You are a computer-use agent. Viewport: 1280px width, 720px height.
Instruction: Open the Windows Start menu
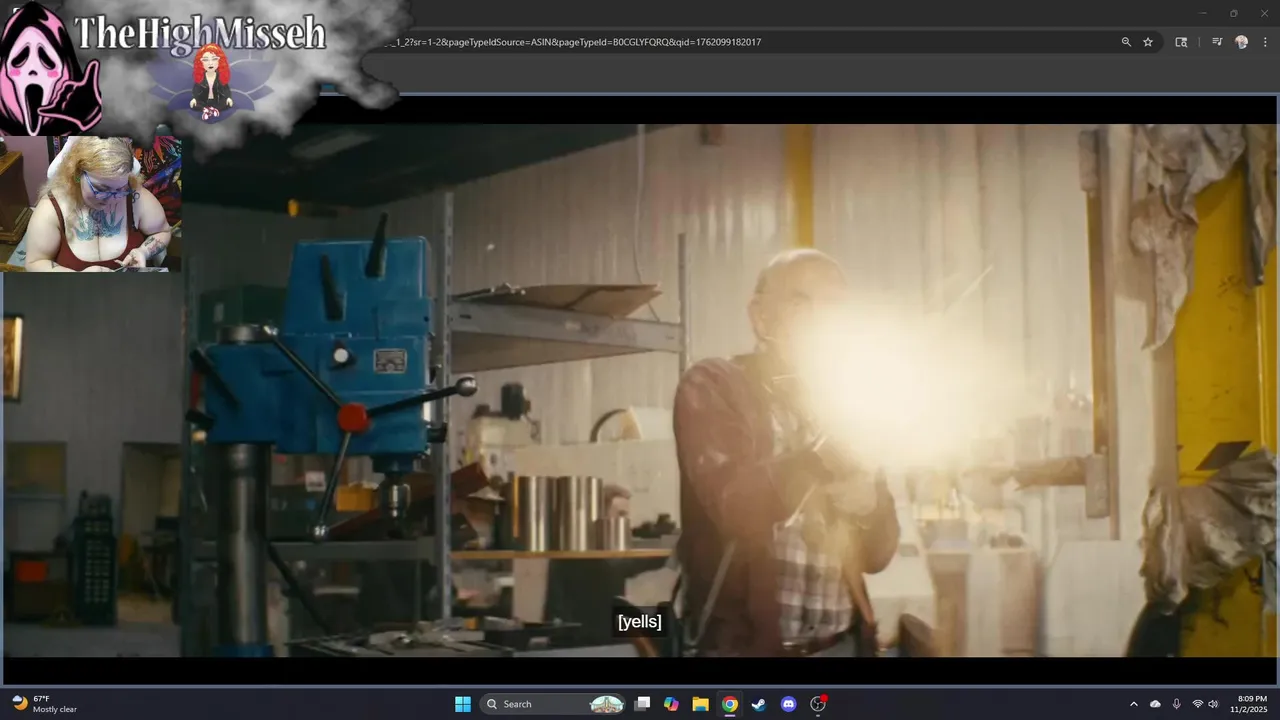click(463, 704)
